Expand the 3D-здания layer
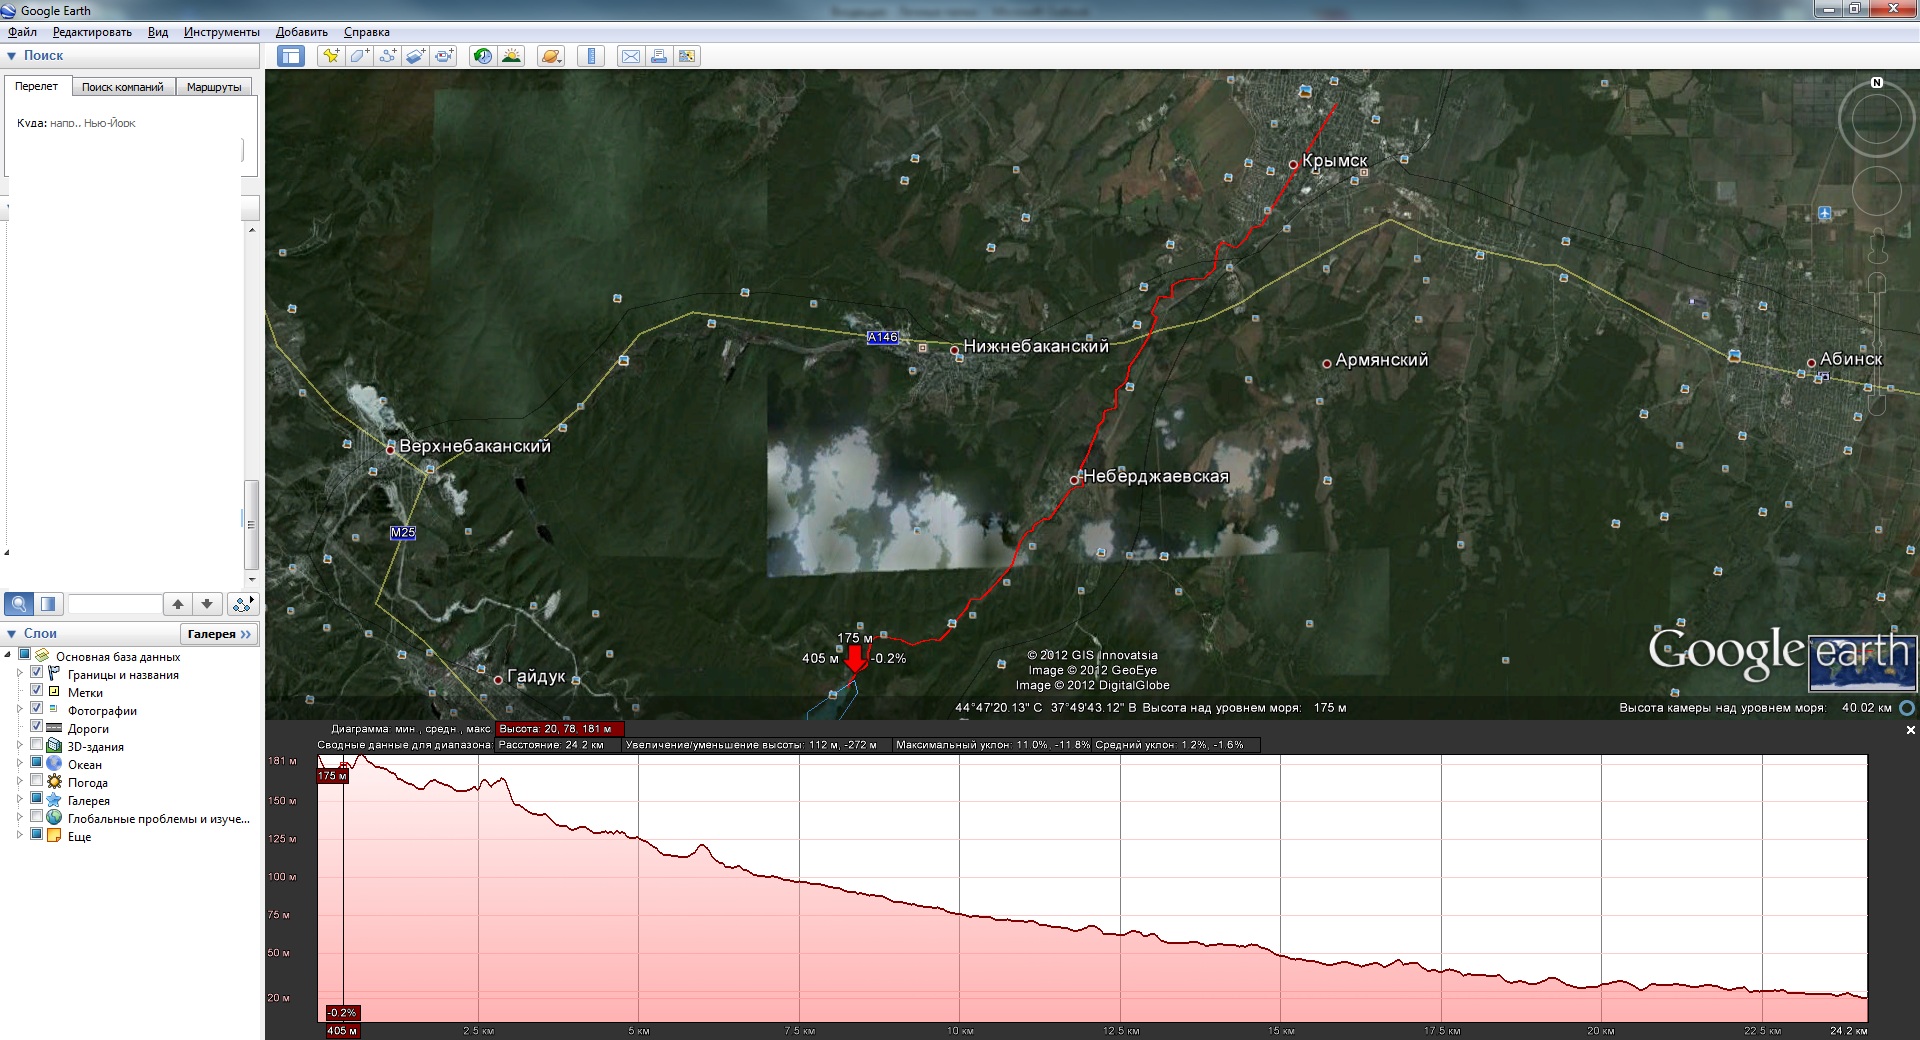 (20, 746)
